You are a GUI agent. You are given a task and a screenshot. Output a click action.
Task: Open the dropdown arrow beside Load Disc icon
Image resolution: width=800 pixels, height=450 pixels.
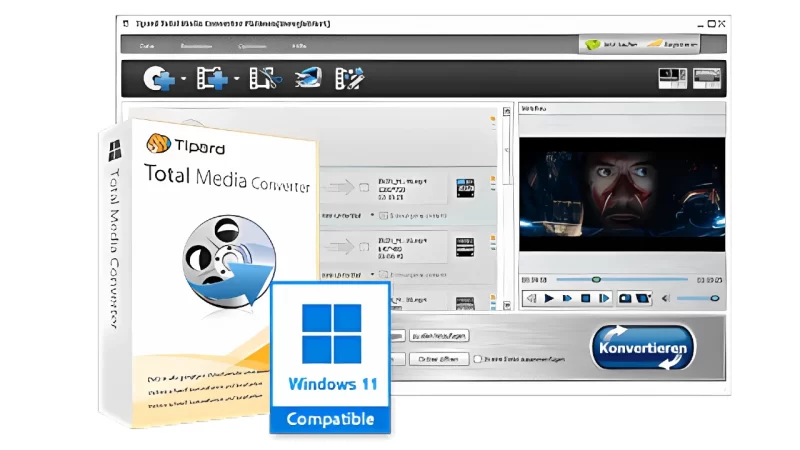[x=184, y=79]
